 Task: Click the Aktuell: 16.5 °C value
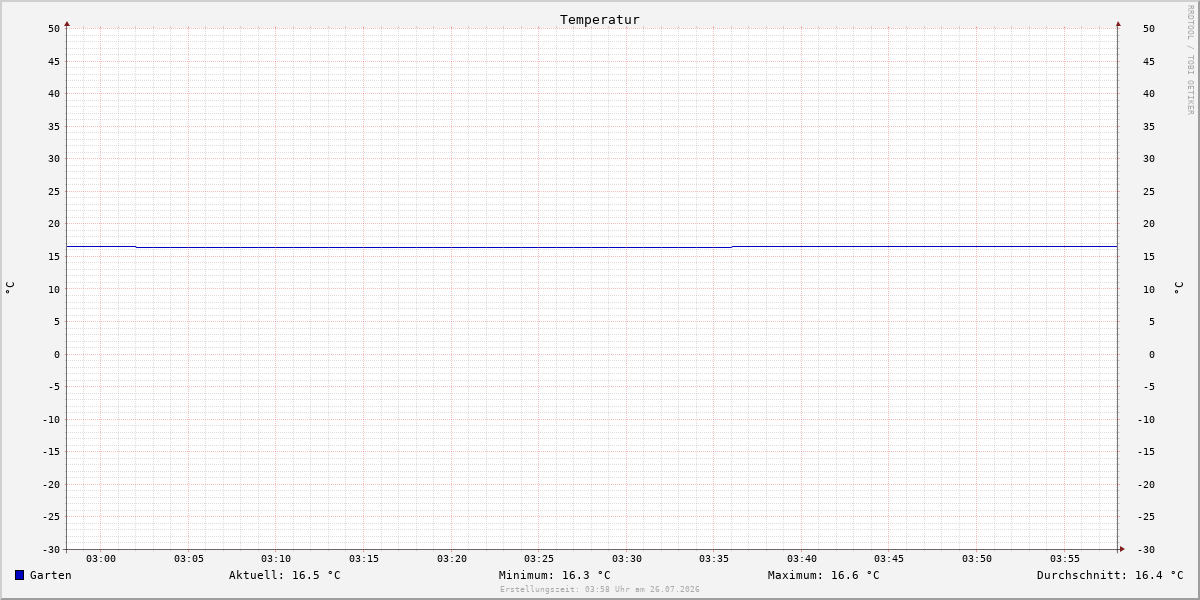pyautogui.click(x=285, y=575)
